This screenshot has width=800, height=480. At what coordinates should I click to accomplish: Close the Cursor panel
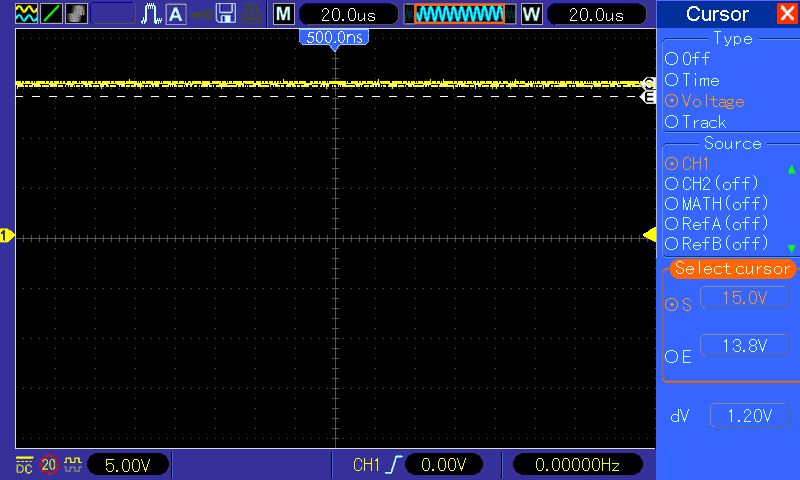[x=787, y=14]
